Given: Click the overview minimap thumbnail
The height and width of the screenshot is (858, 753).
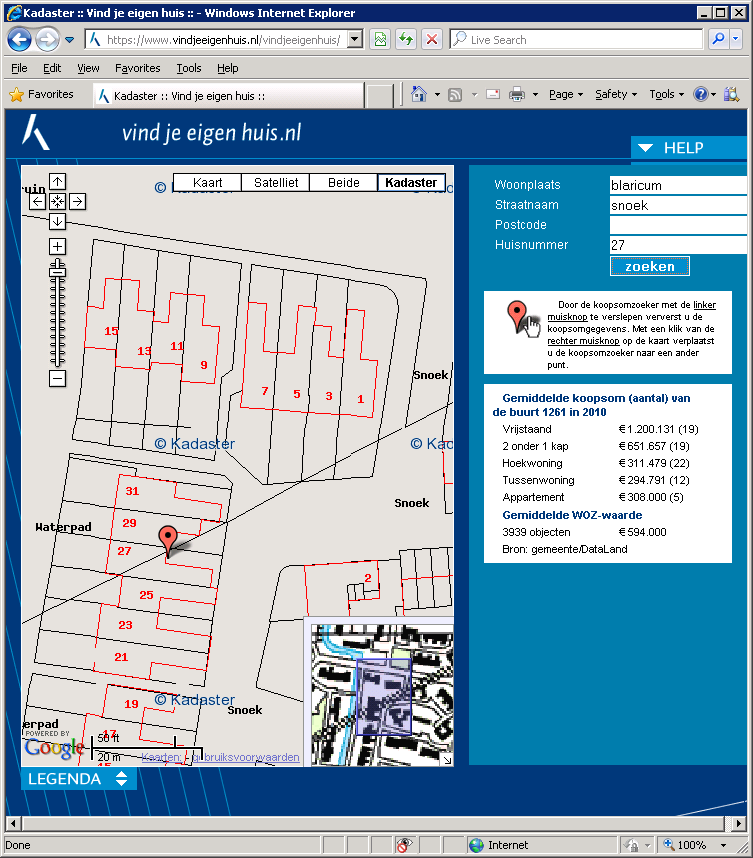Looking at the screenshot, I should (382, 695).
